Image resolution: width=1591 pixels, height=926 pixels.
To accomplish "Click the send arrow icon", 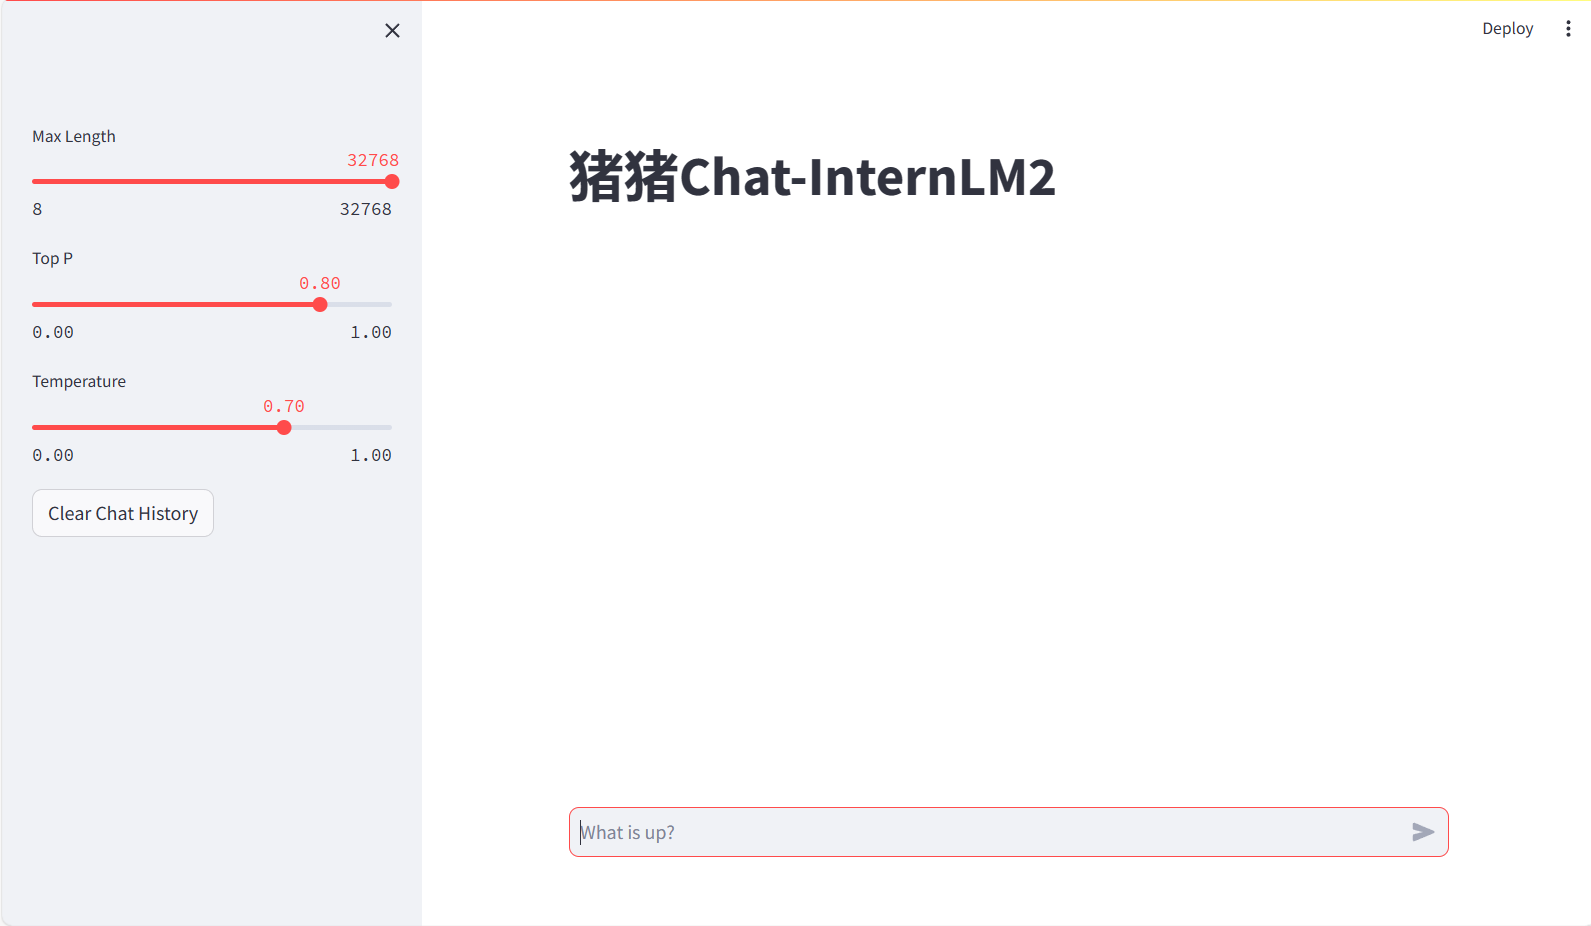I will pos(1422,832).
